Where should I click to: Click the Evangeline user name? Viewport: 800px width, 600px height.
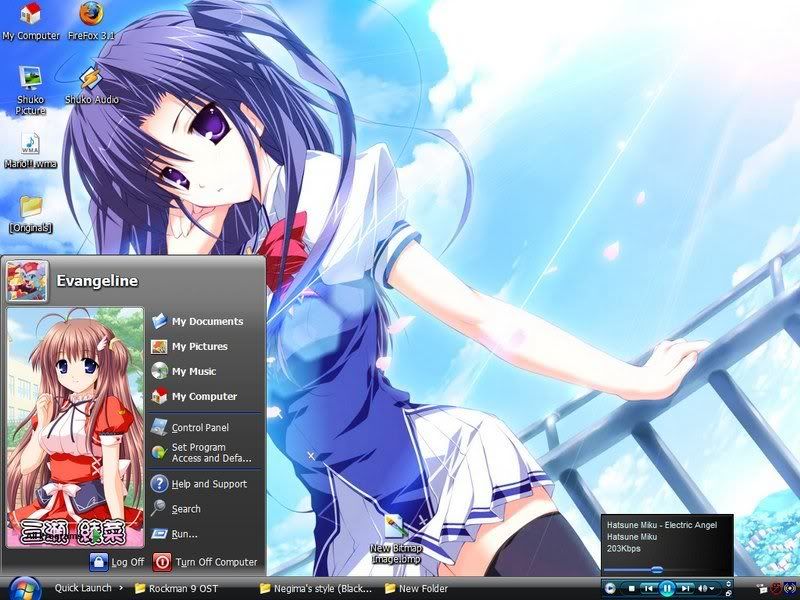(97, 281)
